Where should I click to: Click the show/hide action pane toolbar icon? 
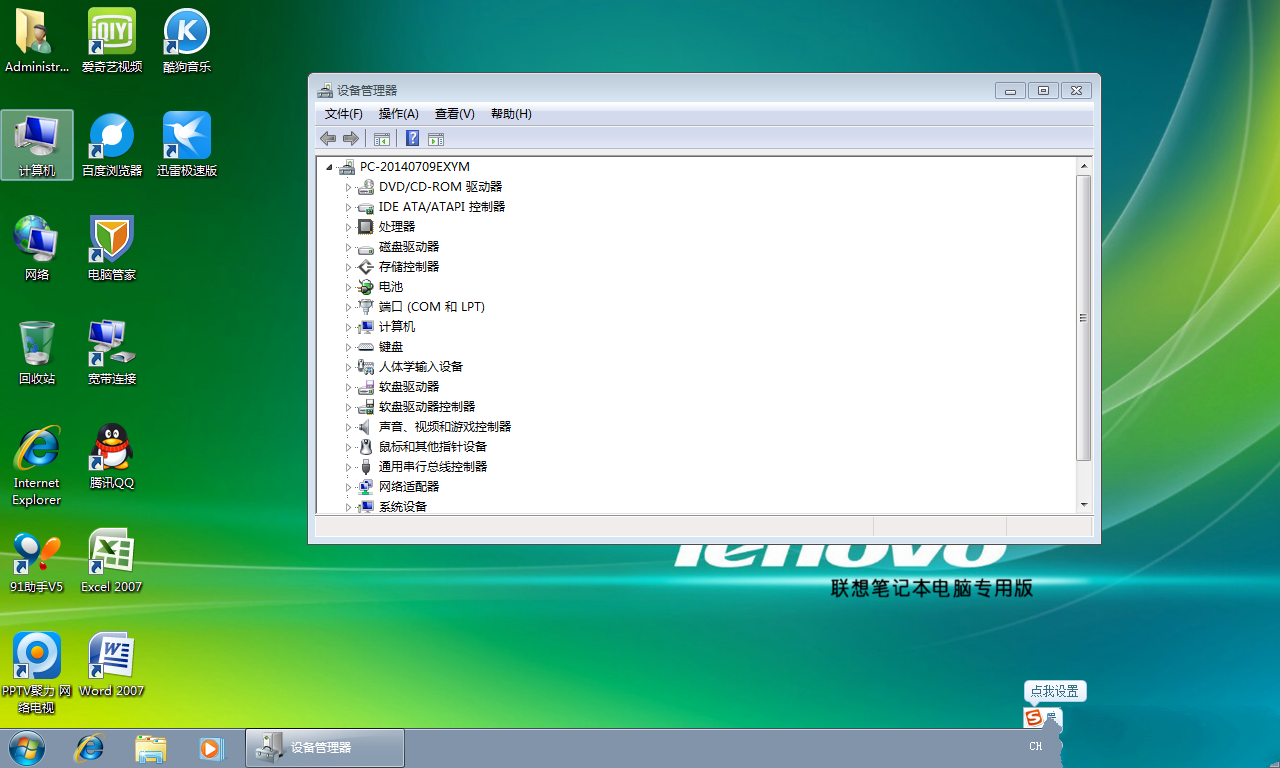pyautogui.click(x=436, y=138)
